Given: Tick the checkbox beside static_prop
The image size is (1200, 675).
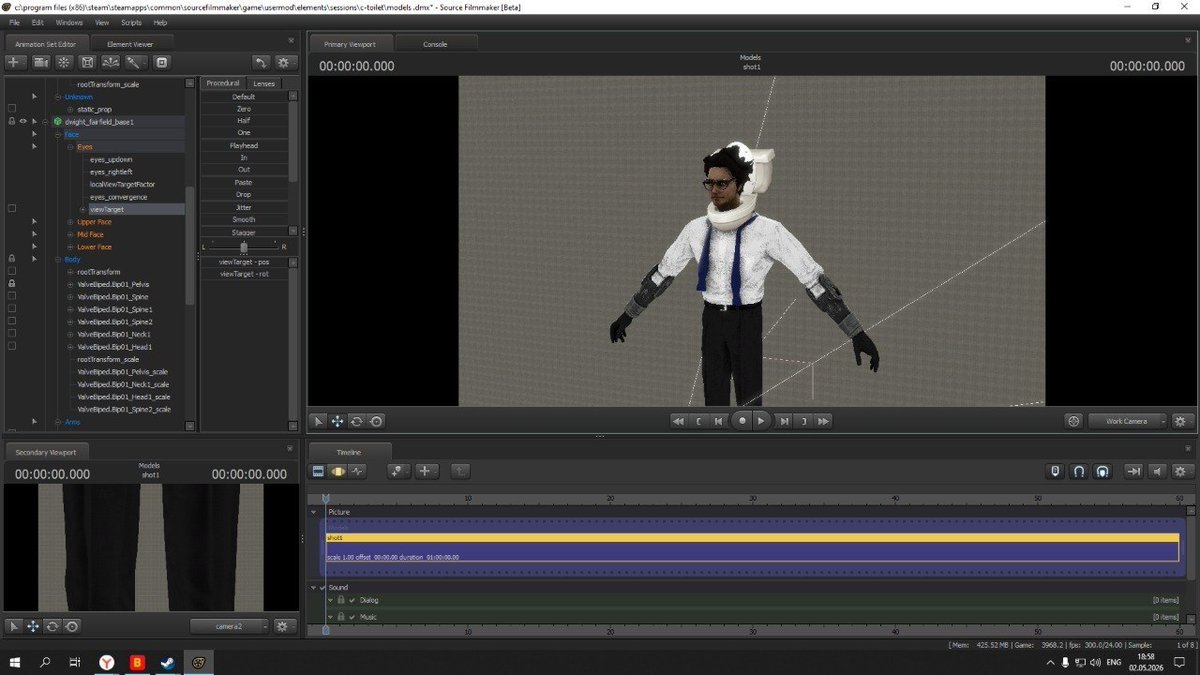Looking at the screenshot, I should (x=11, y=109).
